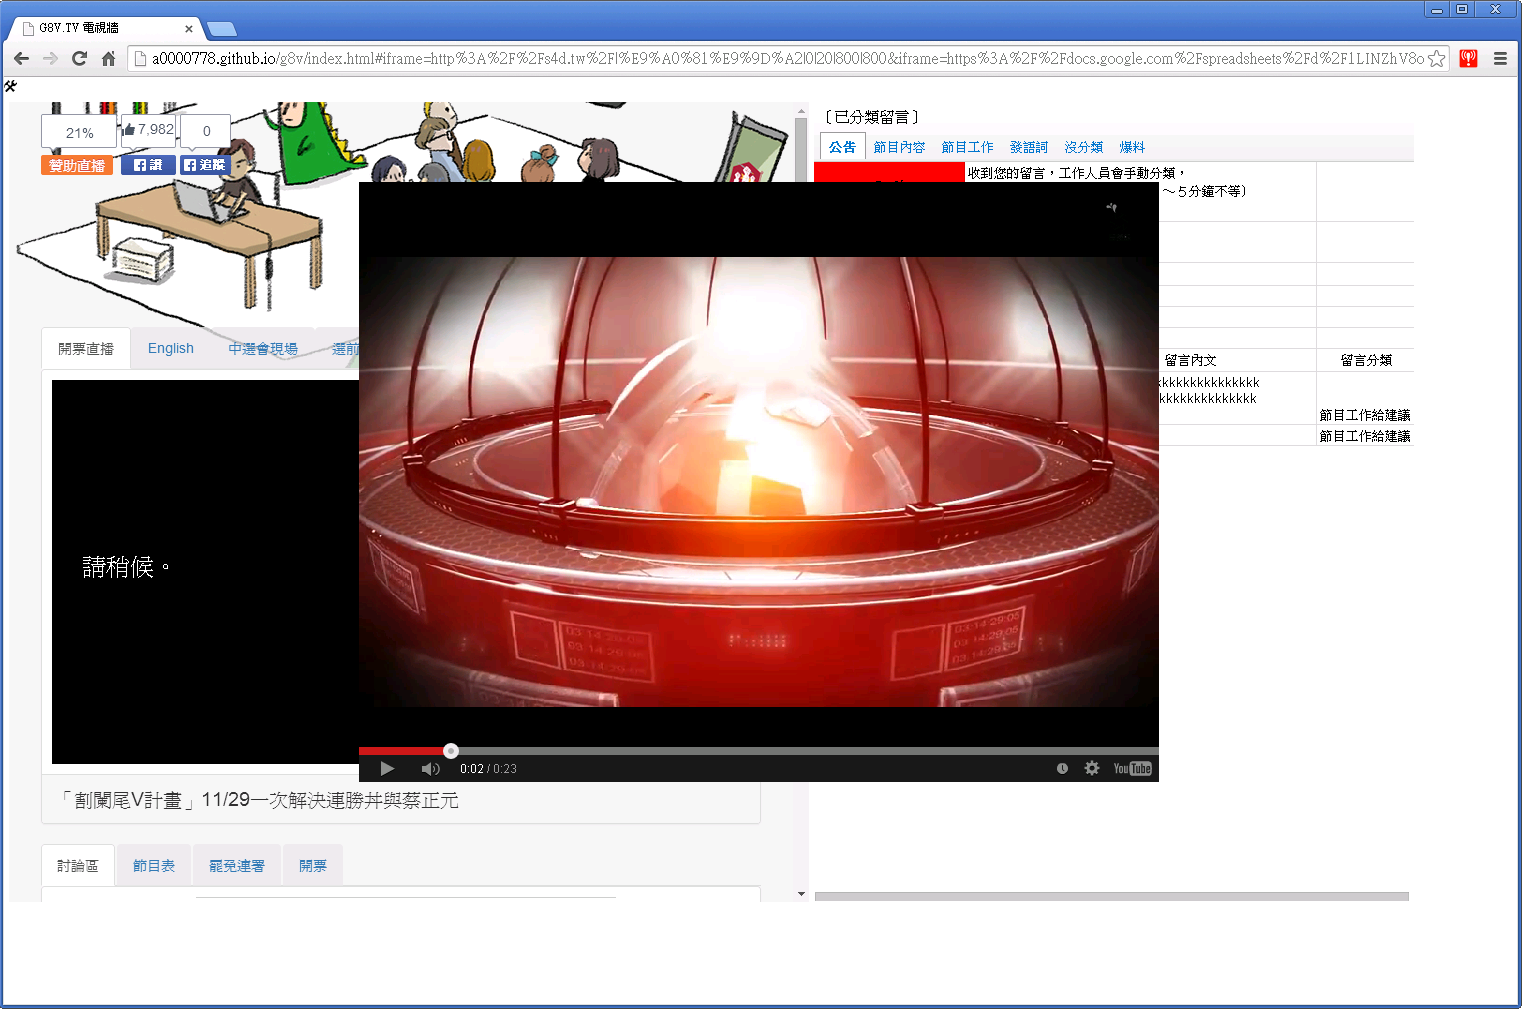Viewport: 1522px width, 1009px height.
Task: Click the browser address bar
Action: coord(780,59)
